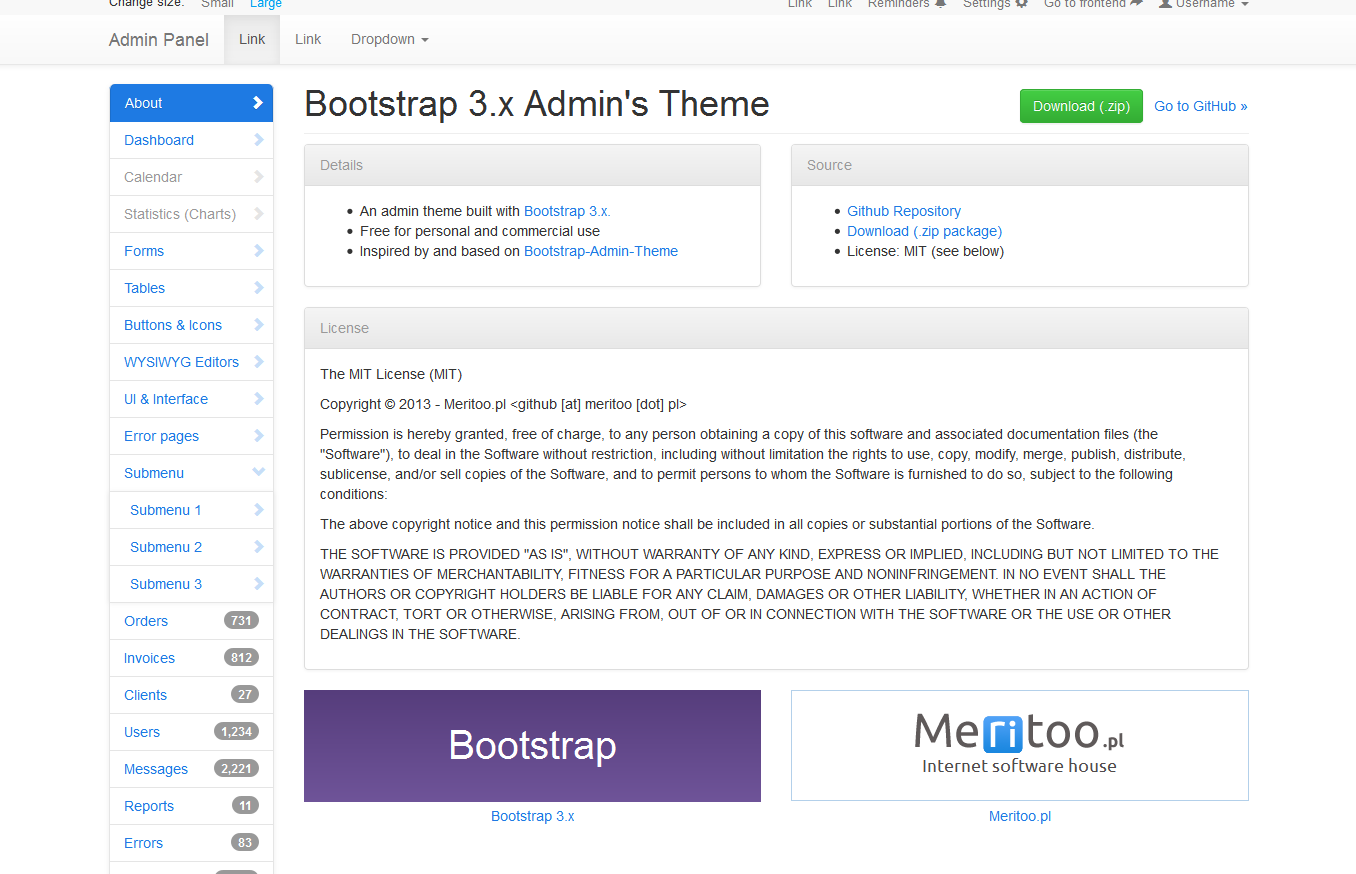
Task: Open Clients in the sidebar
Action: click(x=191, y=695)
